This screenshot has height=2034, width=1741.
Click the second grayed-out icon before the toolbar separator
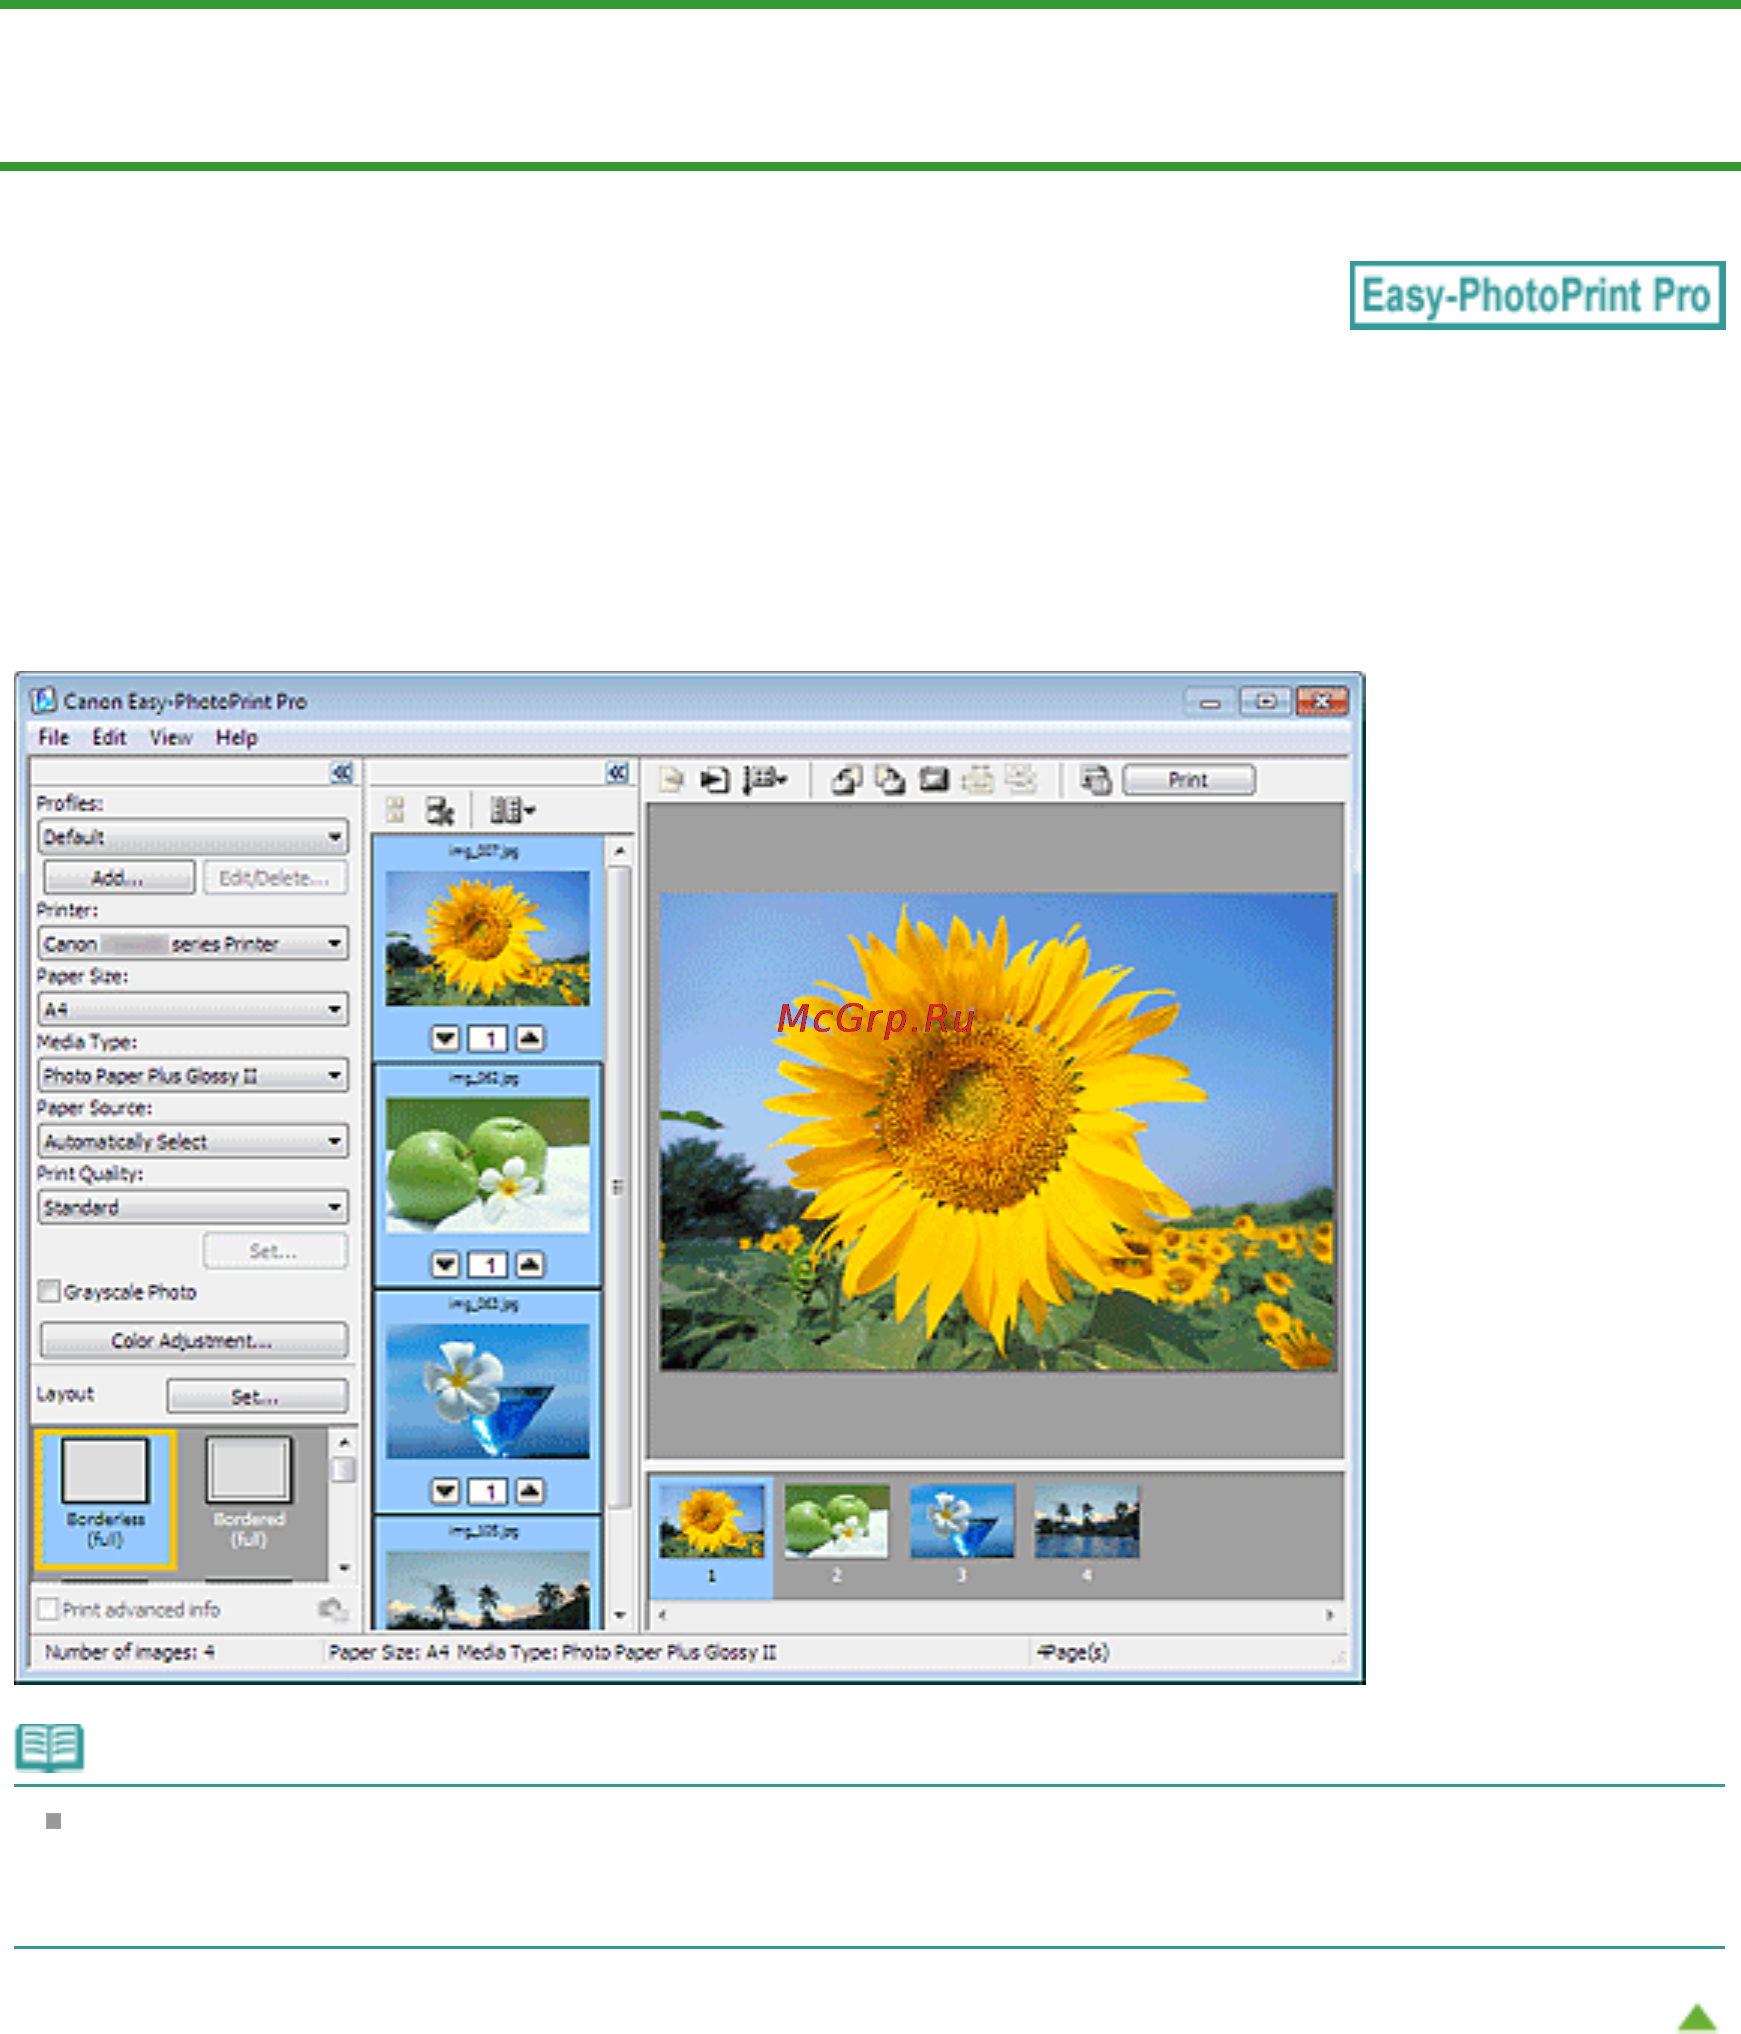[x=1021, y=779]
